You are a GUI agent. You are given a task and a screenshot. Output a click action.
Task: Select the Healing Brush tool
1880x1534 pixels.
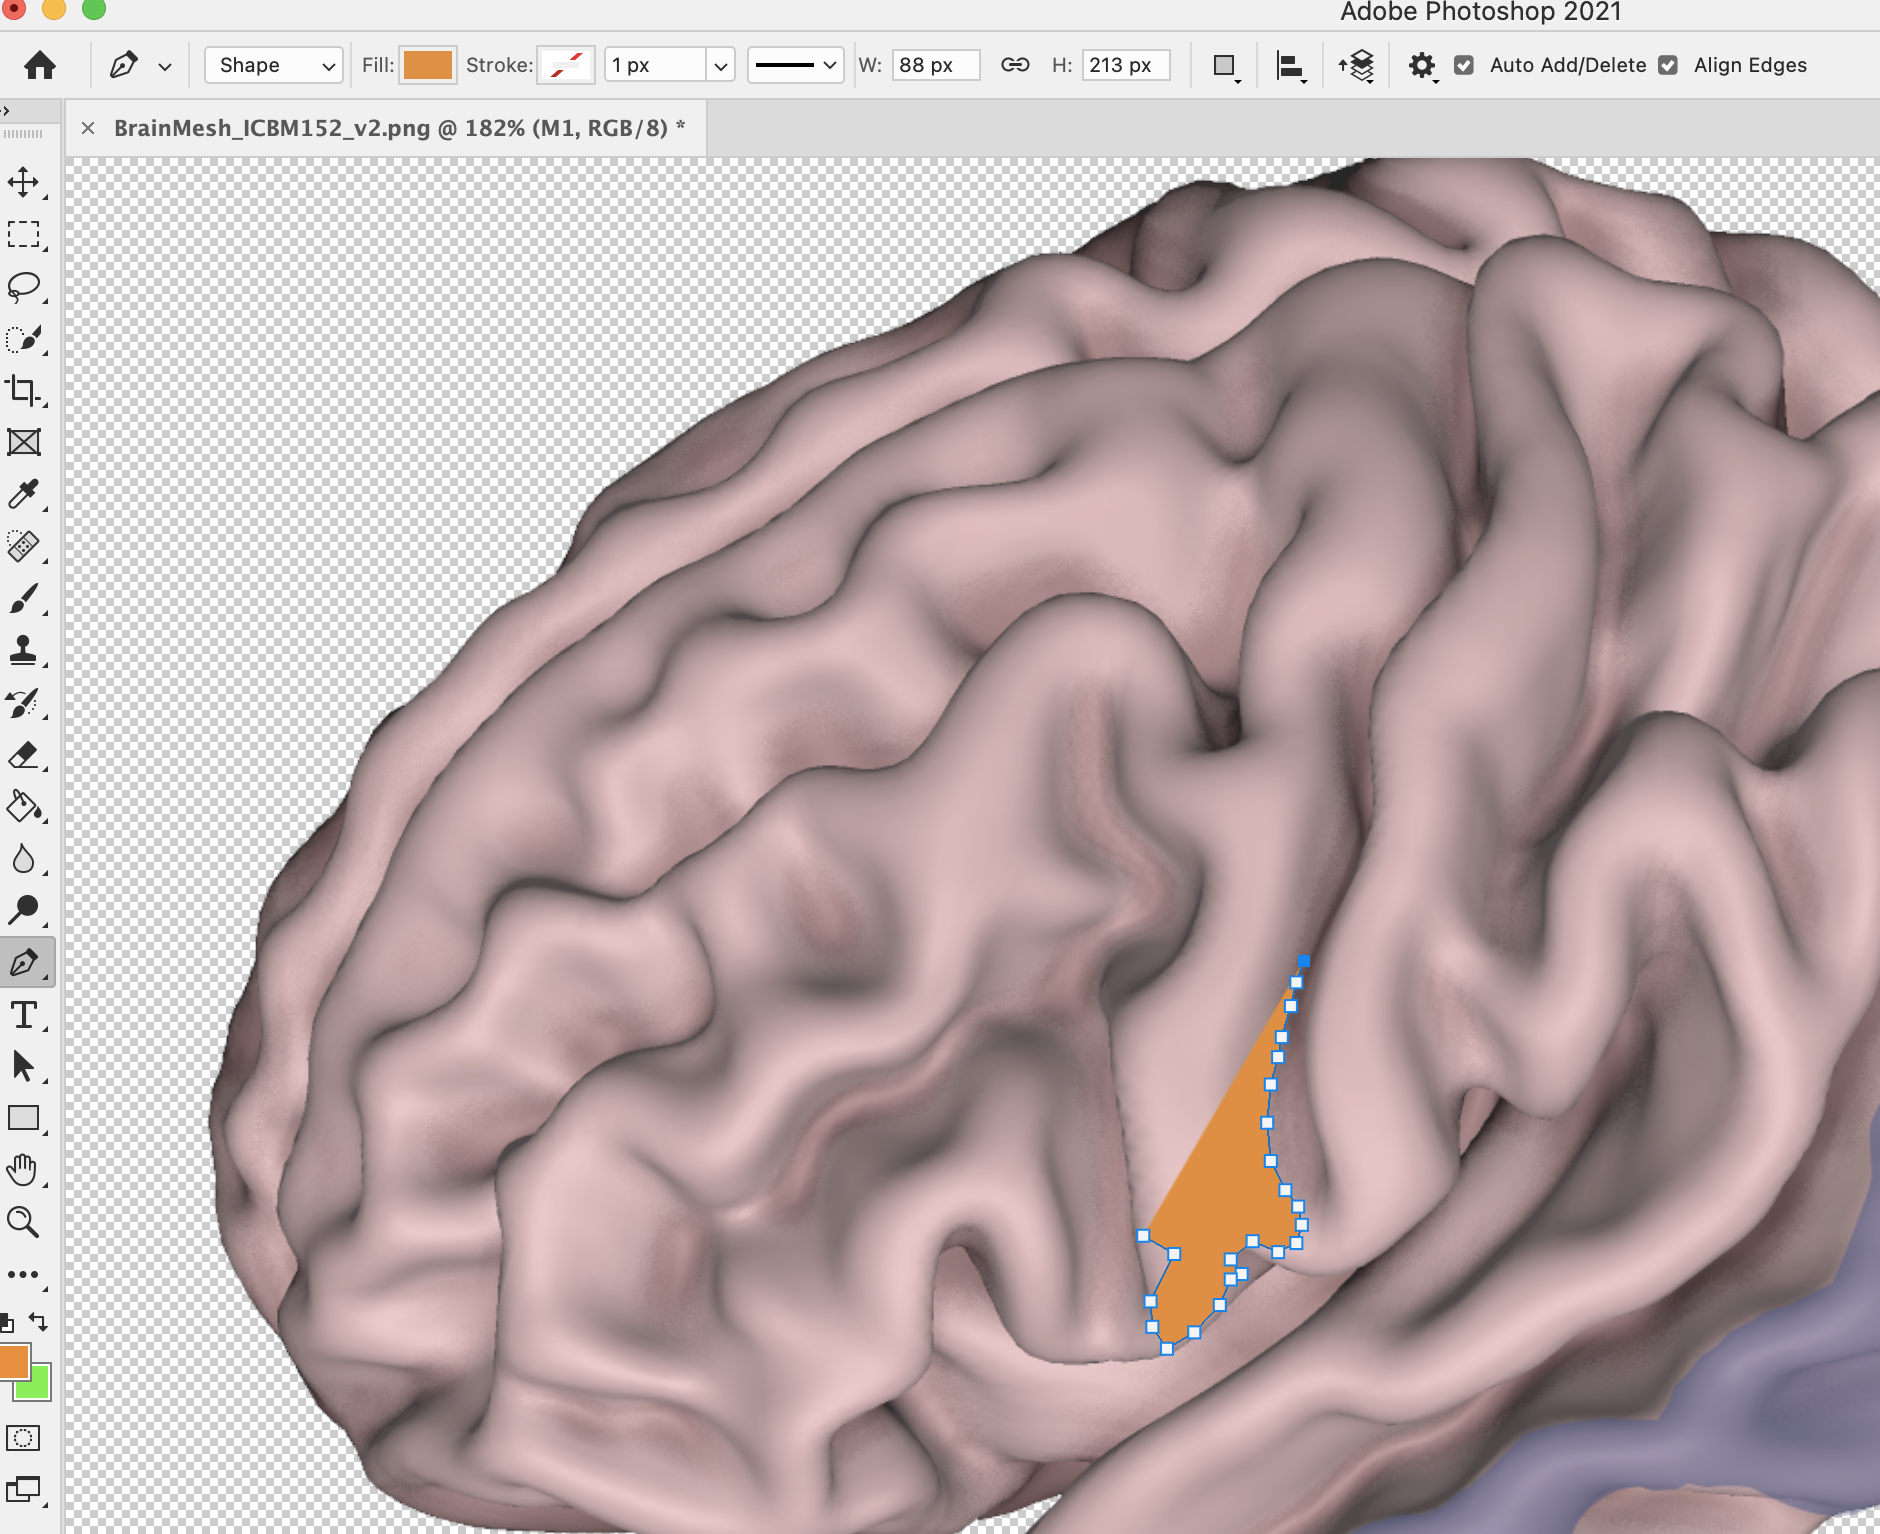24,546
